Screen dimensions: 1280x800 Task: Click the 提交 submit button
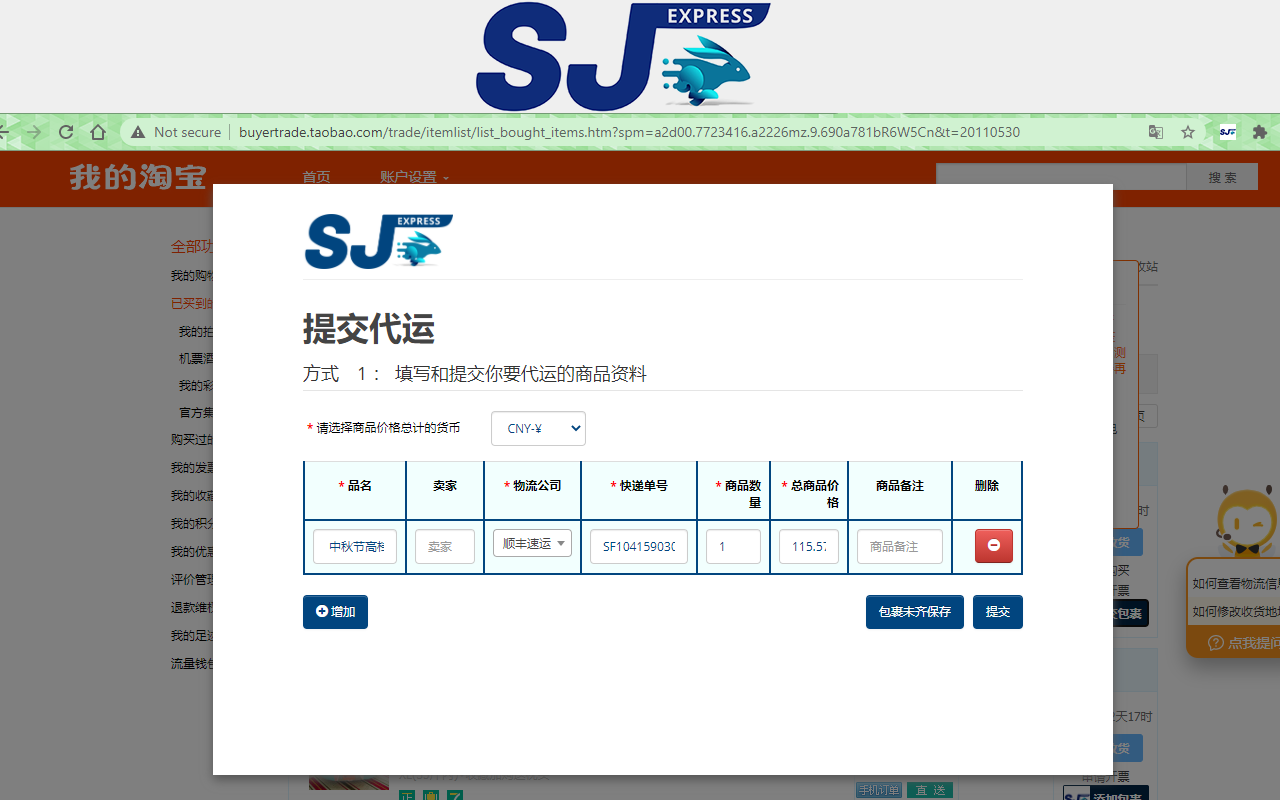[x=998, y=612]
